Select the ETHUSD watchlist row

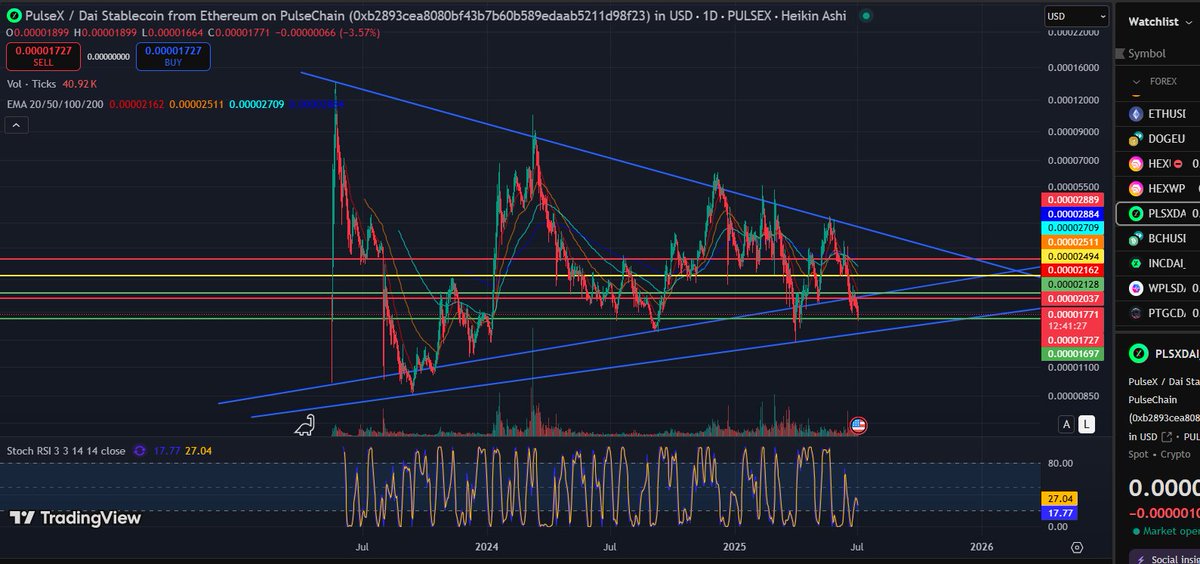click(x=1157, y=114)
